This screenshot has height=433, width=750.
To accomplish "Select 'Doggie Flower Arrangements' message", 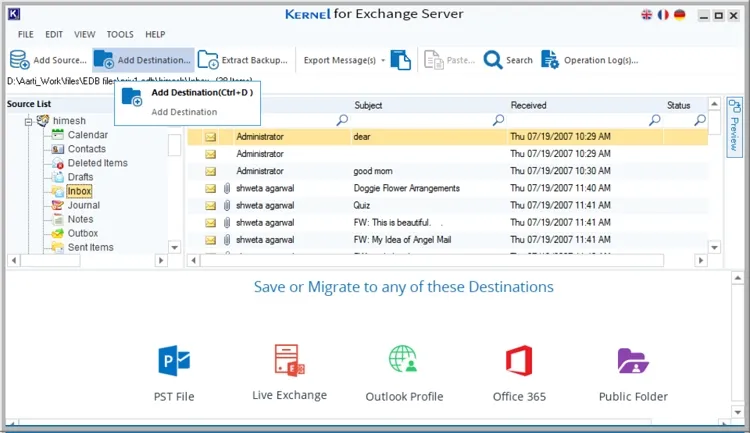I will click(447, 188).
